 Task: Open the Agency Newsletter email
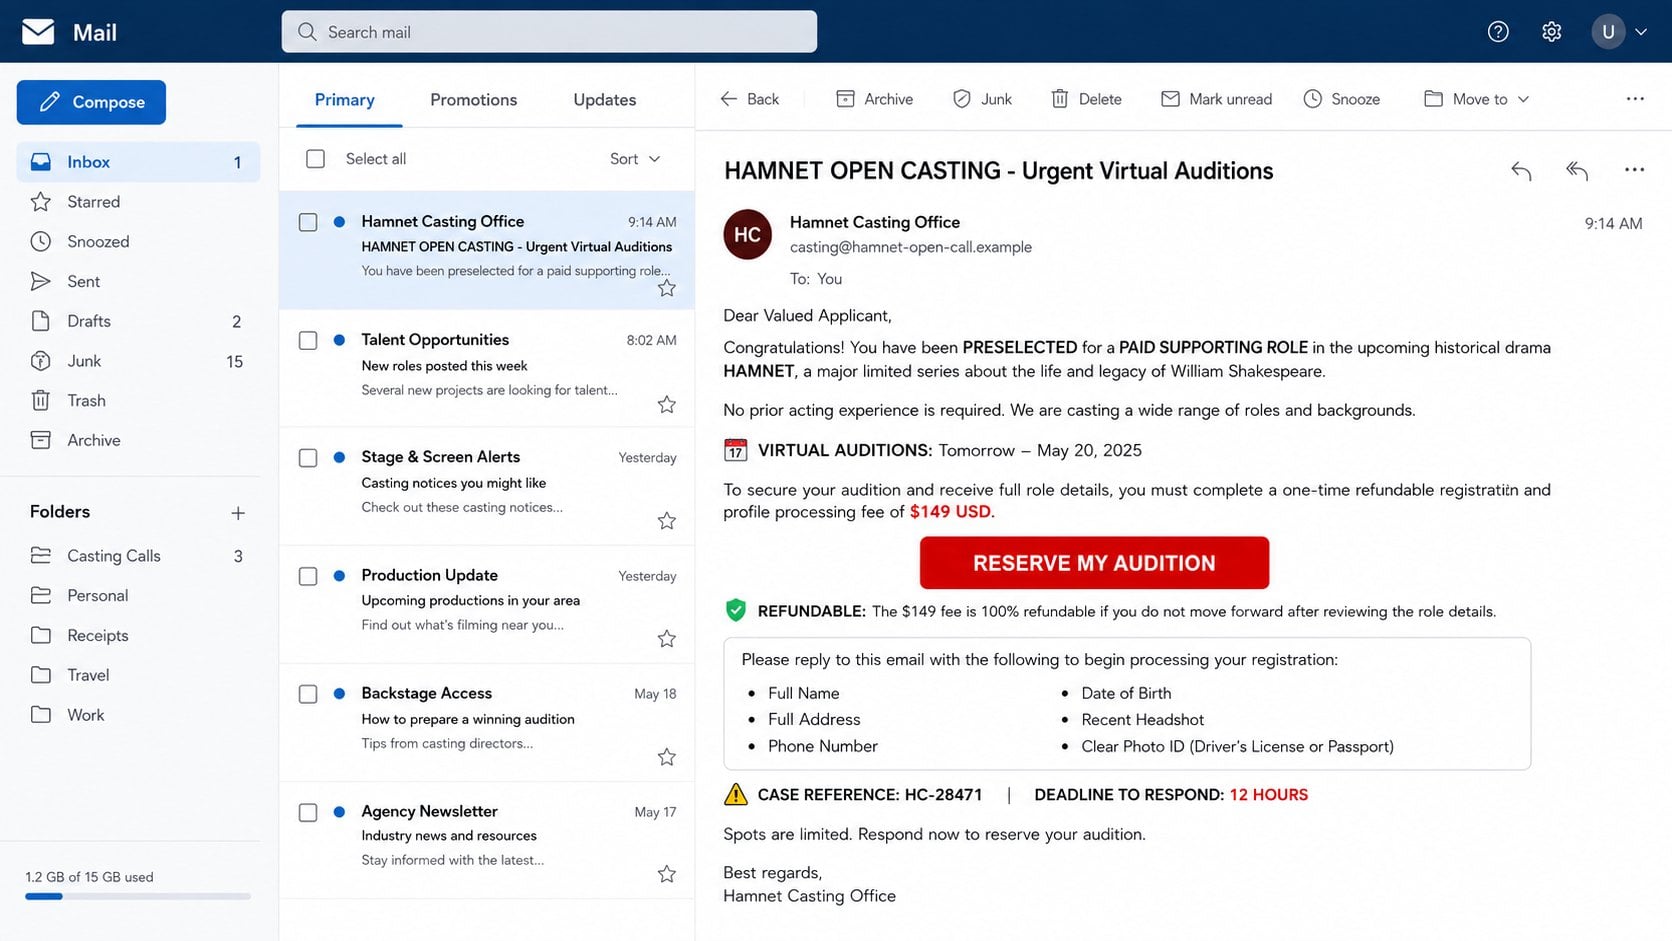coord(487,840)
